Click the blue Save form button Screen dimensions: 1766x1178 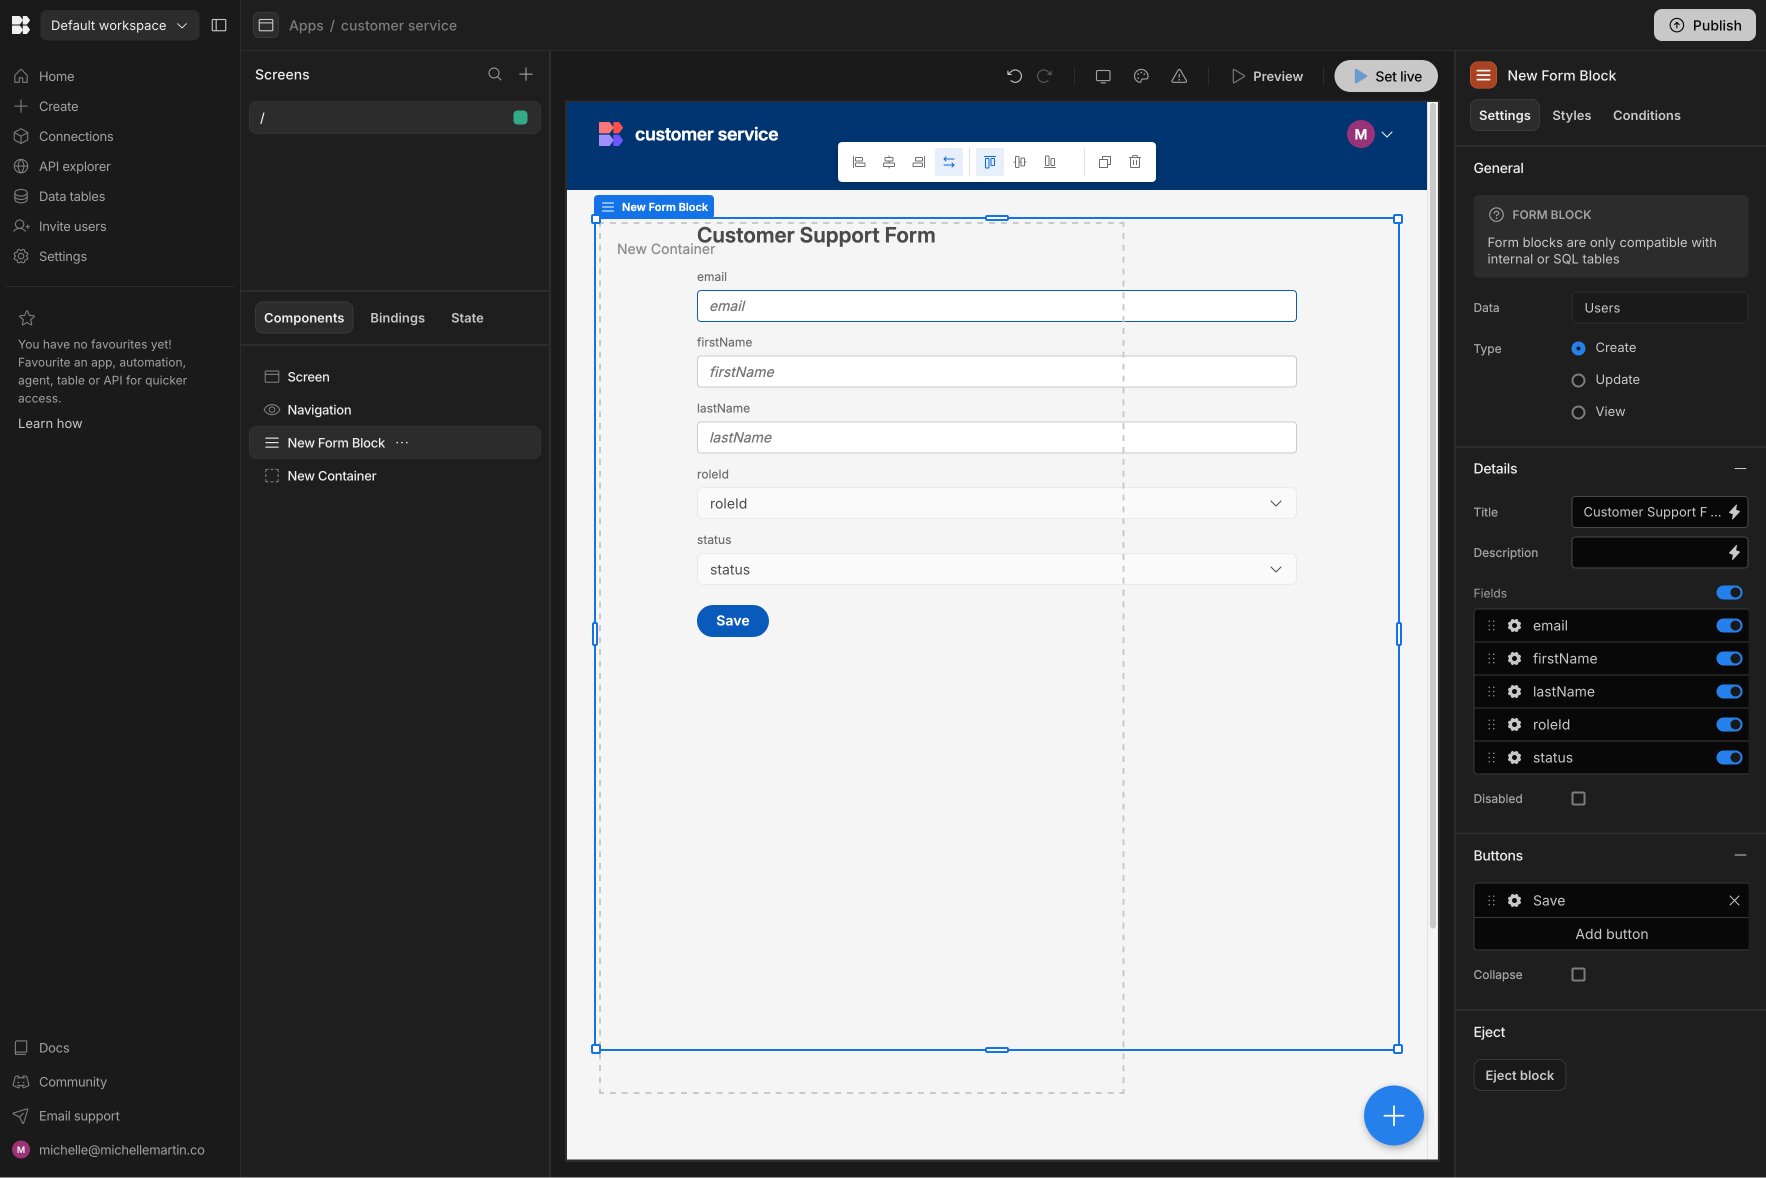pos(732,621)
